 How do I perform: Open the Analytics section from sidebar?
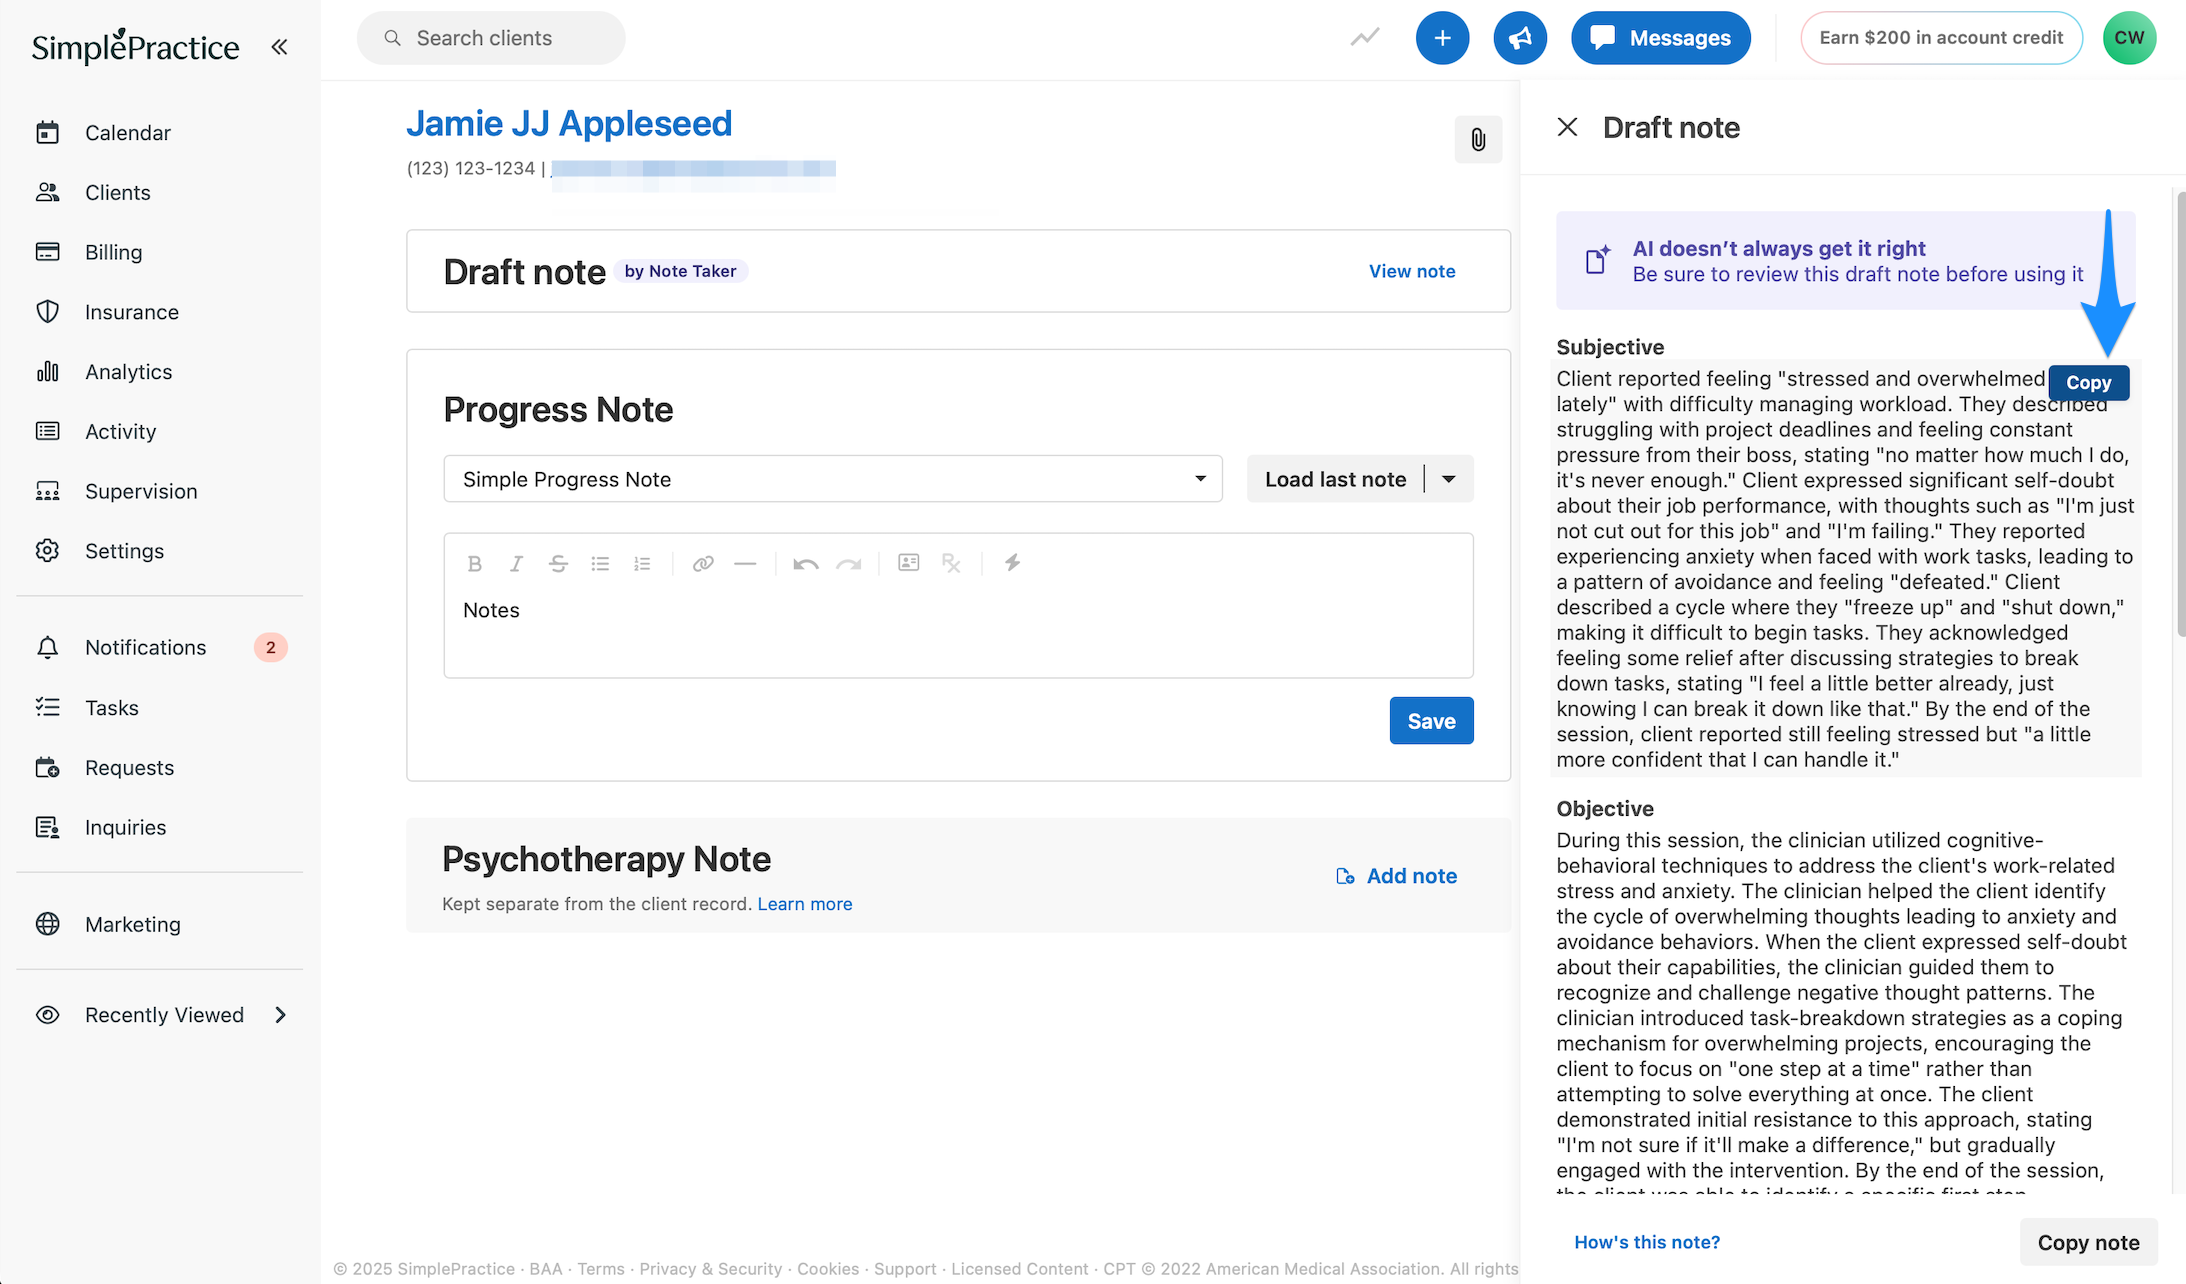pos(128,371)
